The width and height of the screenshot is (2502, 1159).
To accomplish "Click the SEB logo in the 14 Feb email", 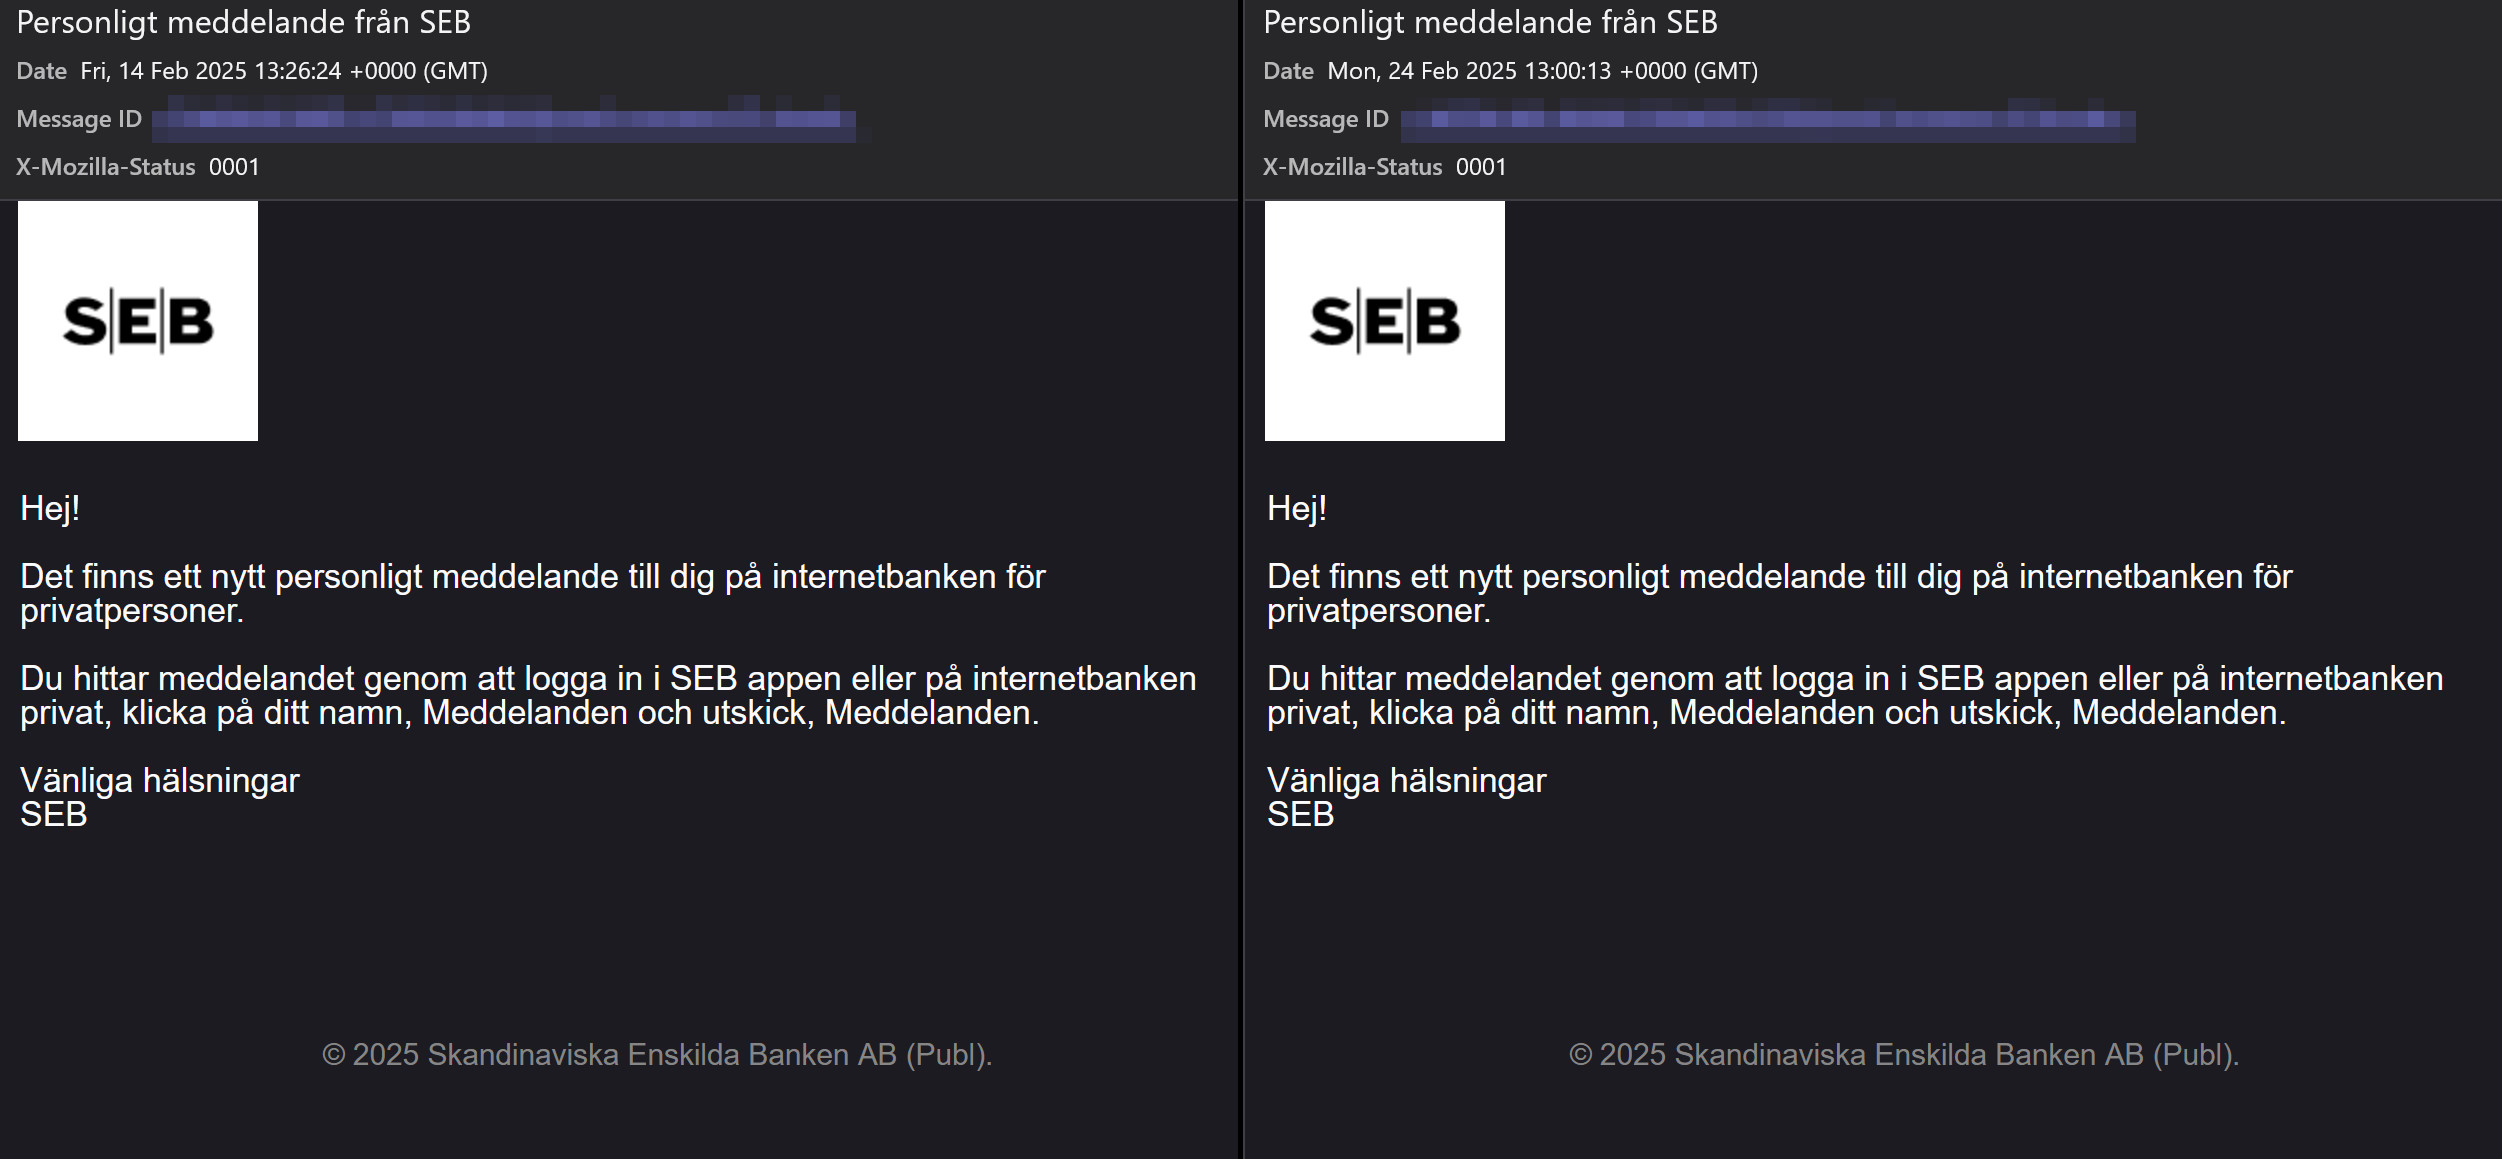I will click(x=138, y=321).
